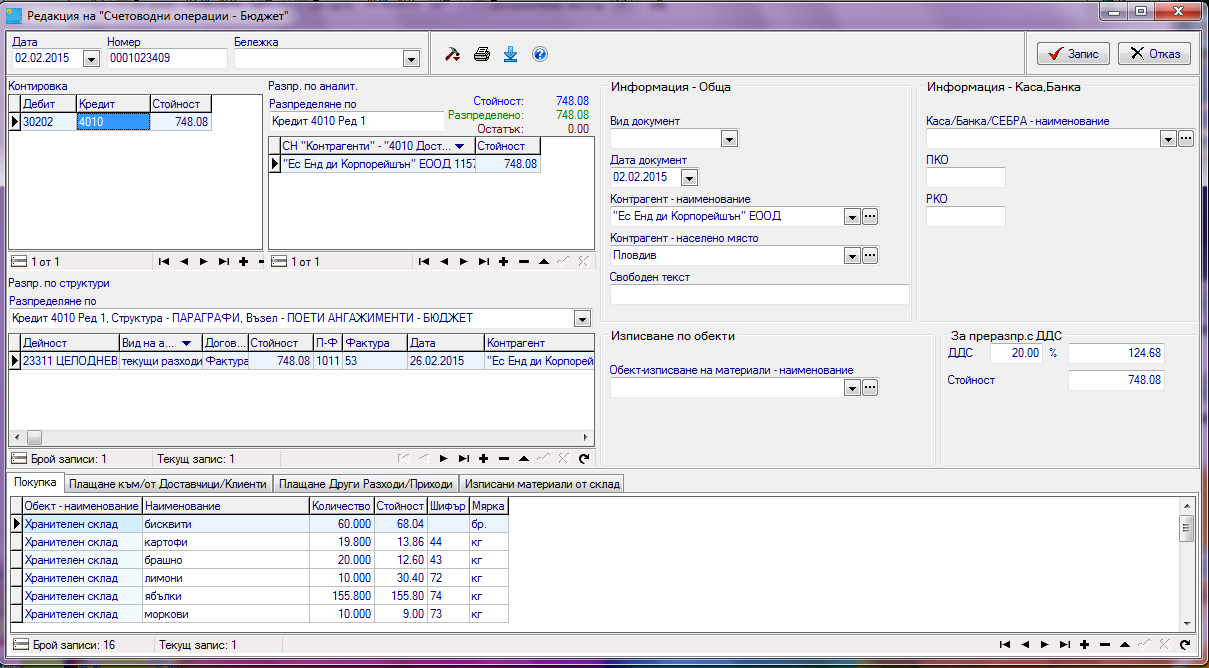Screen dimensions: 1209x668
Task: Open the Обект-изписване на материали dropdown
Action: coord(852,387)
